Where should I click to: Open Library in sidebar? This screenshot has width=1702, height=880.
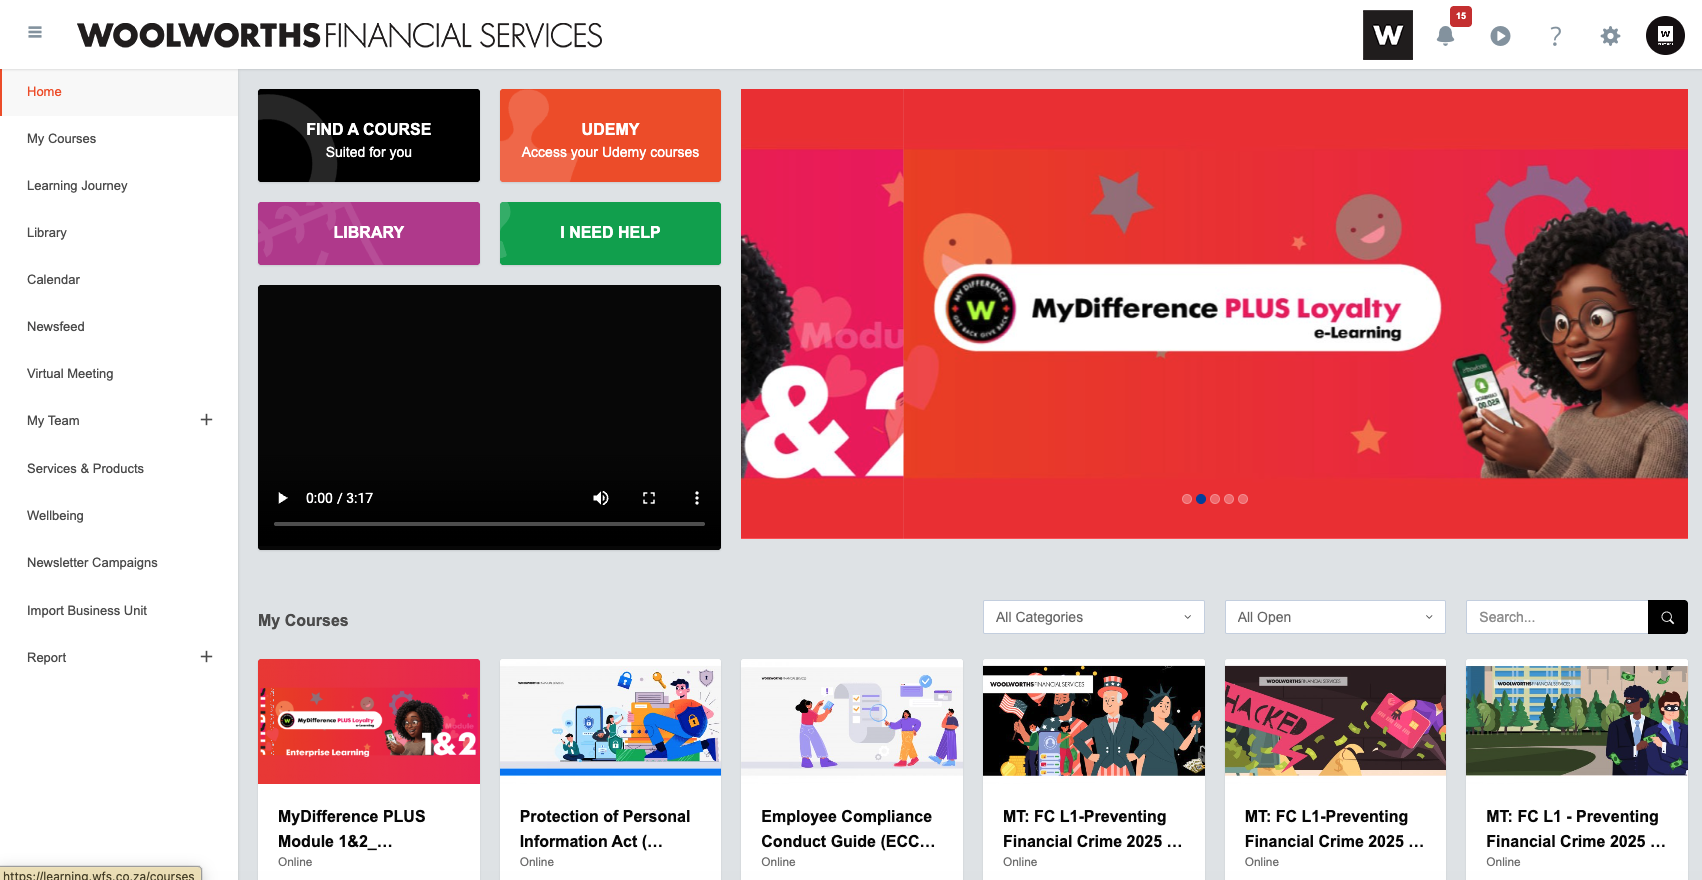point(119,233)
